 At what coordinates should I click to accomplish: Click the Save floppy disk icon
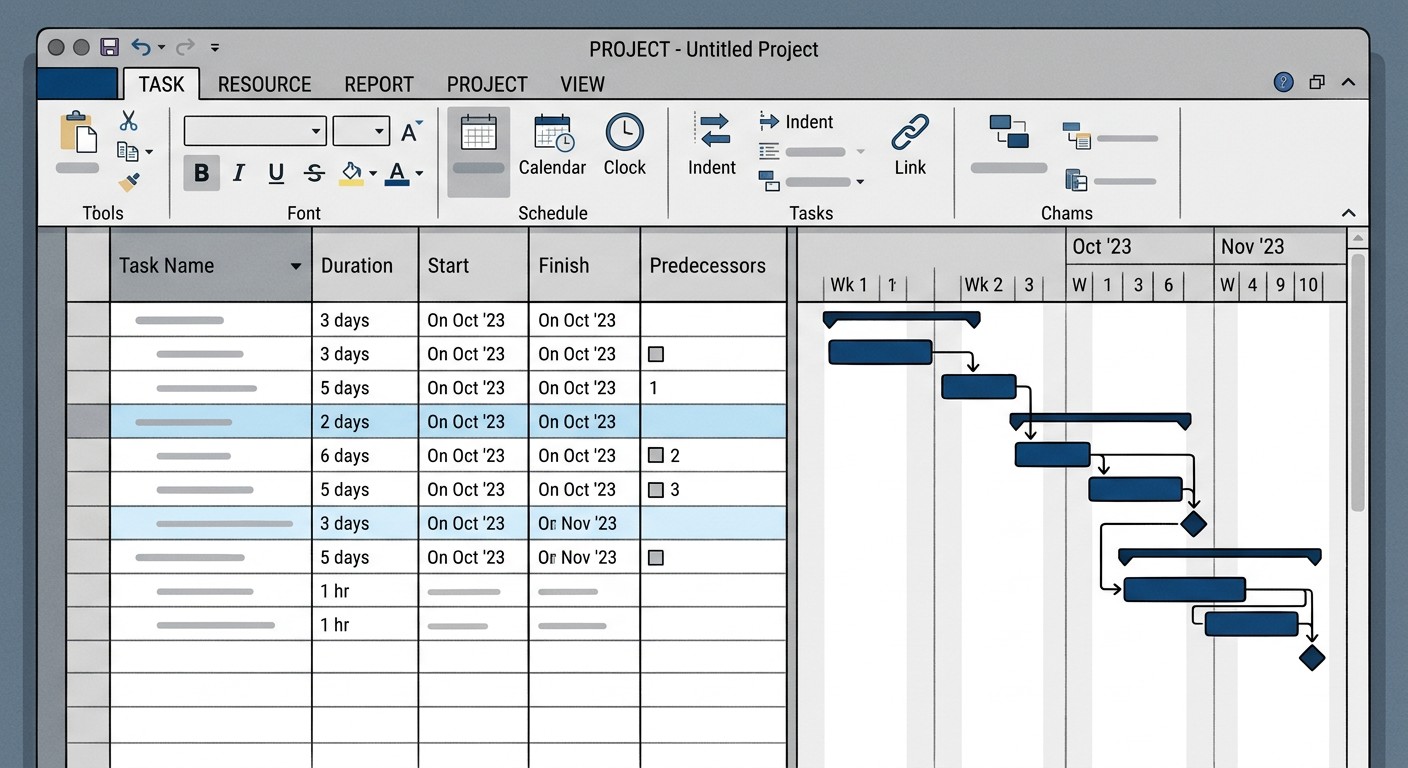click(x=110, y=47)
